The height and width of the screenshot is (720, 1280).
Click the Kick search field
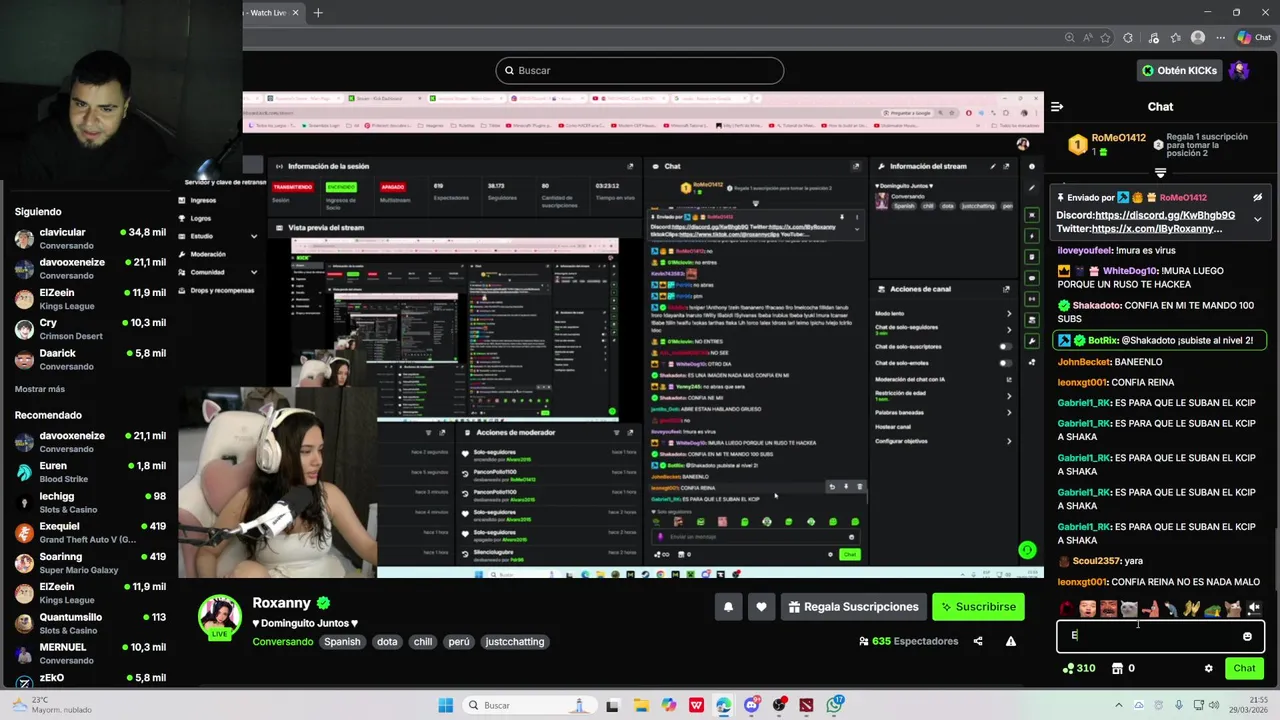point(640,70)
